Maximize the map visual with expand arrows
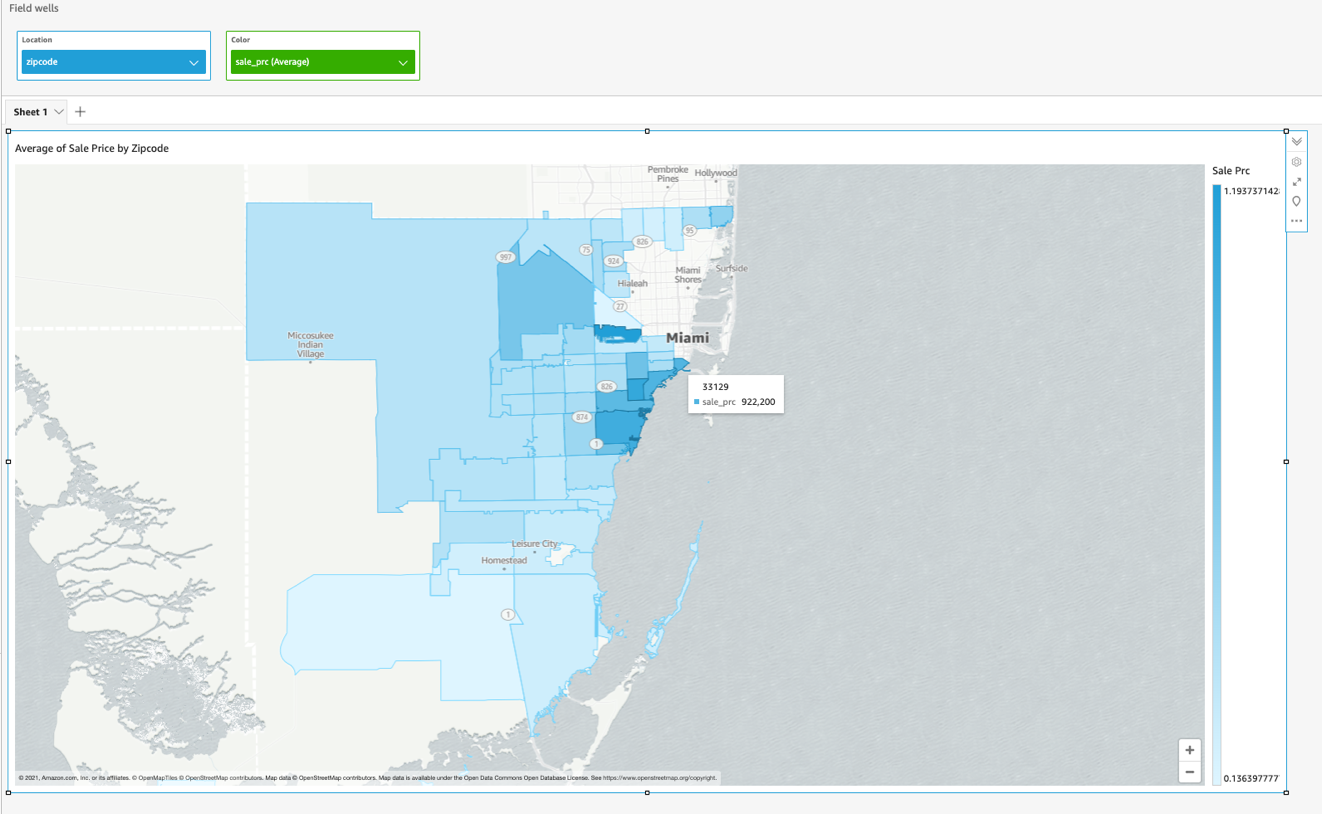This screenshot has width=1322, height=814. coord(1296,182)
